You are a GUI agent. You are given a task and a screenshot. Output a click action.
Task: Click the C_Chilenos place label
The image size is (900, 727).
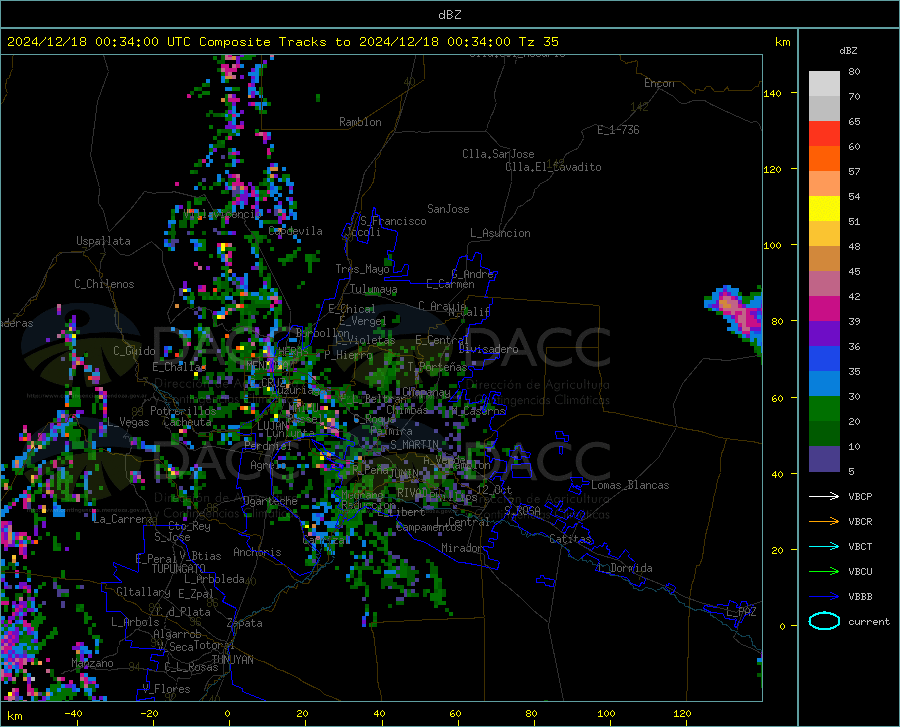(104, 284)
